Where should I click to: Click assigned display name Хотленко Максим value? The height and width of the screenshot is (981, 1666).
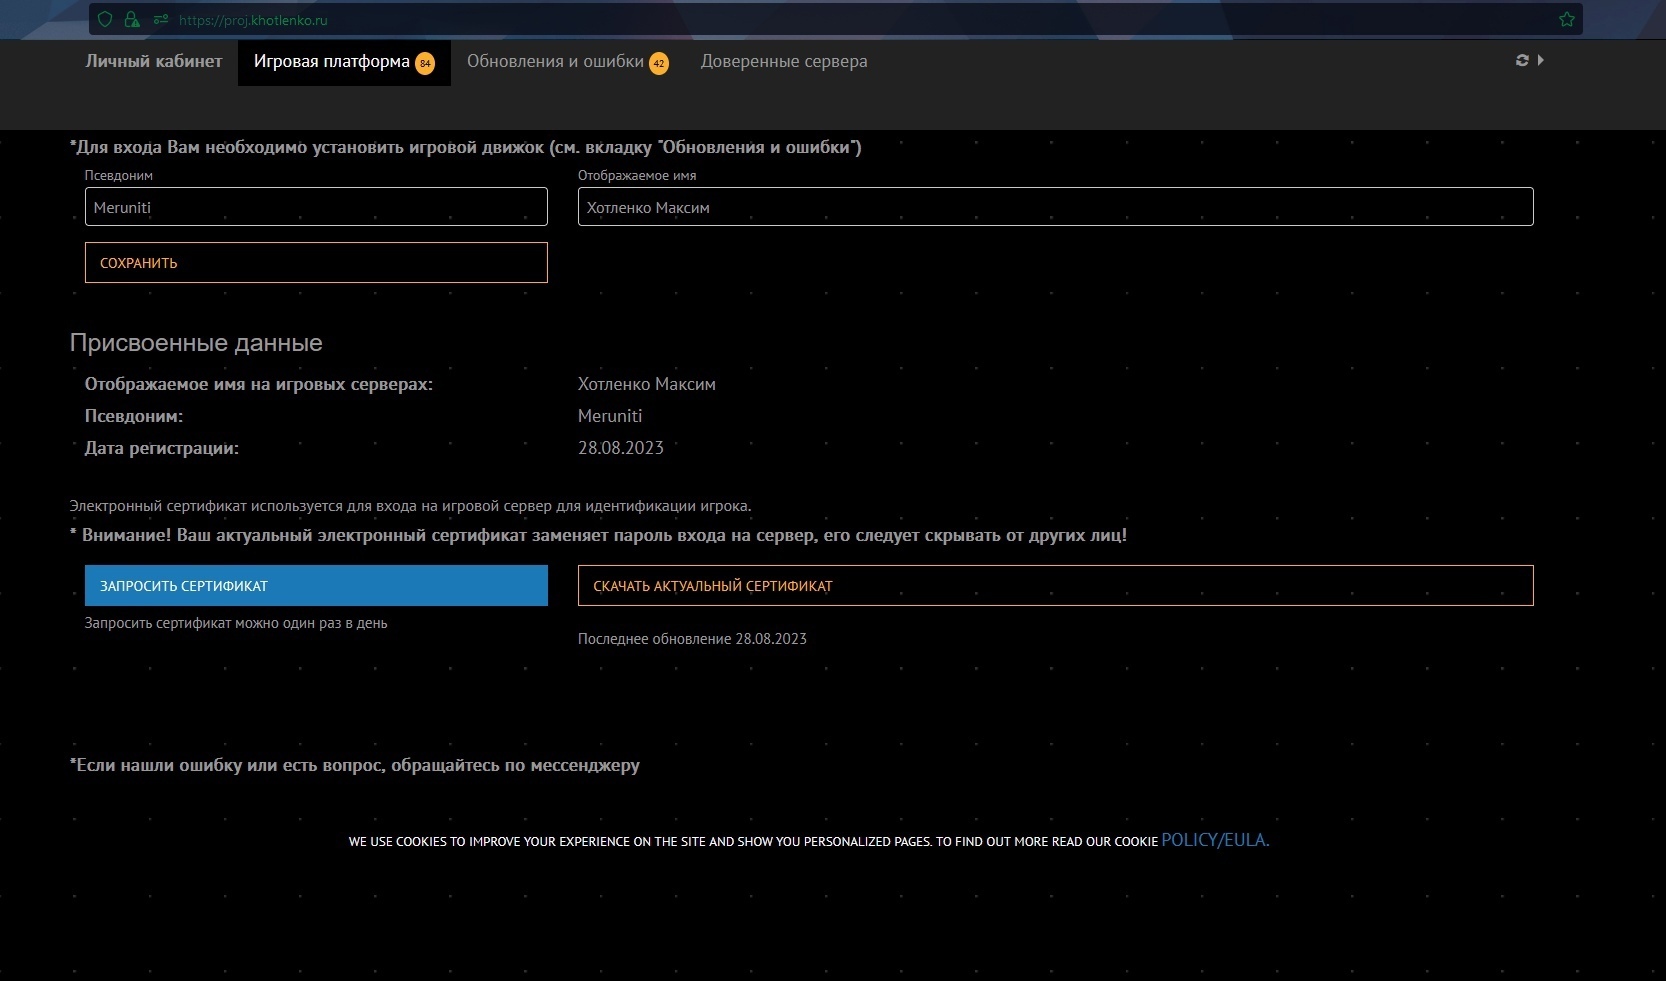point(647,384)
